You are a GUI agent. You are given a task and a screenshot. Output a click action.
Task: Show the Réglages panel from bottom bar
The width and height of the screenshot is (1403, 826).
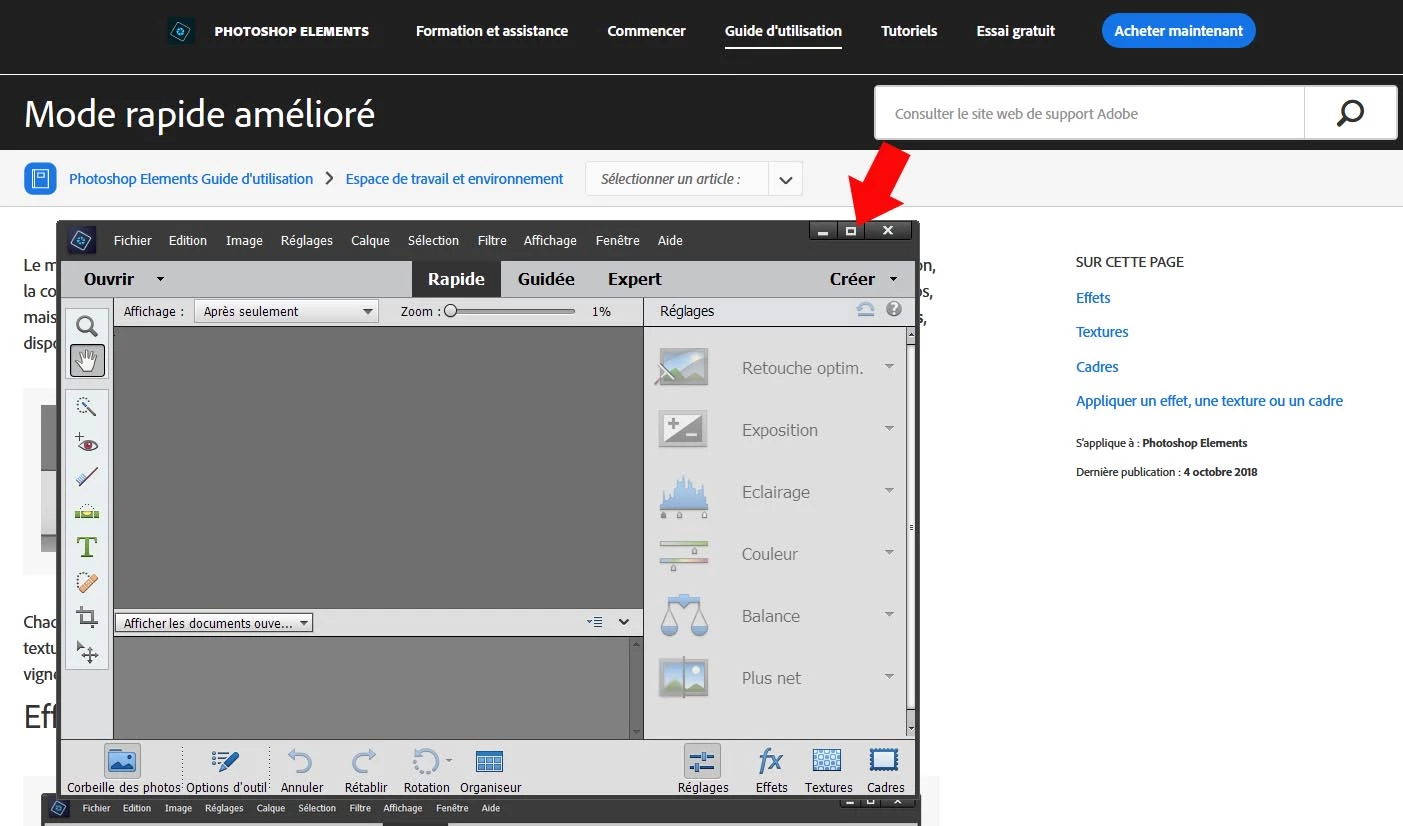(x=703, y=768)
